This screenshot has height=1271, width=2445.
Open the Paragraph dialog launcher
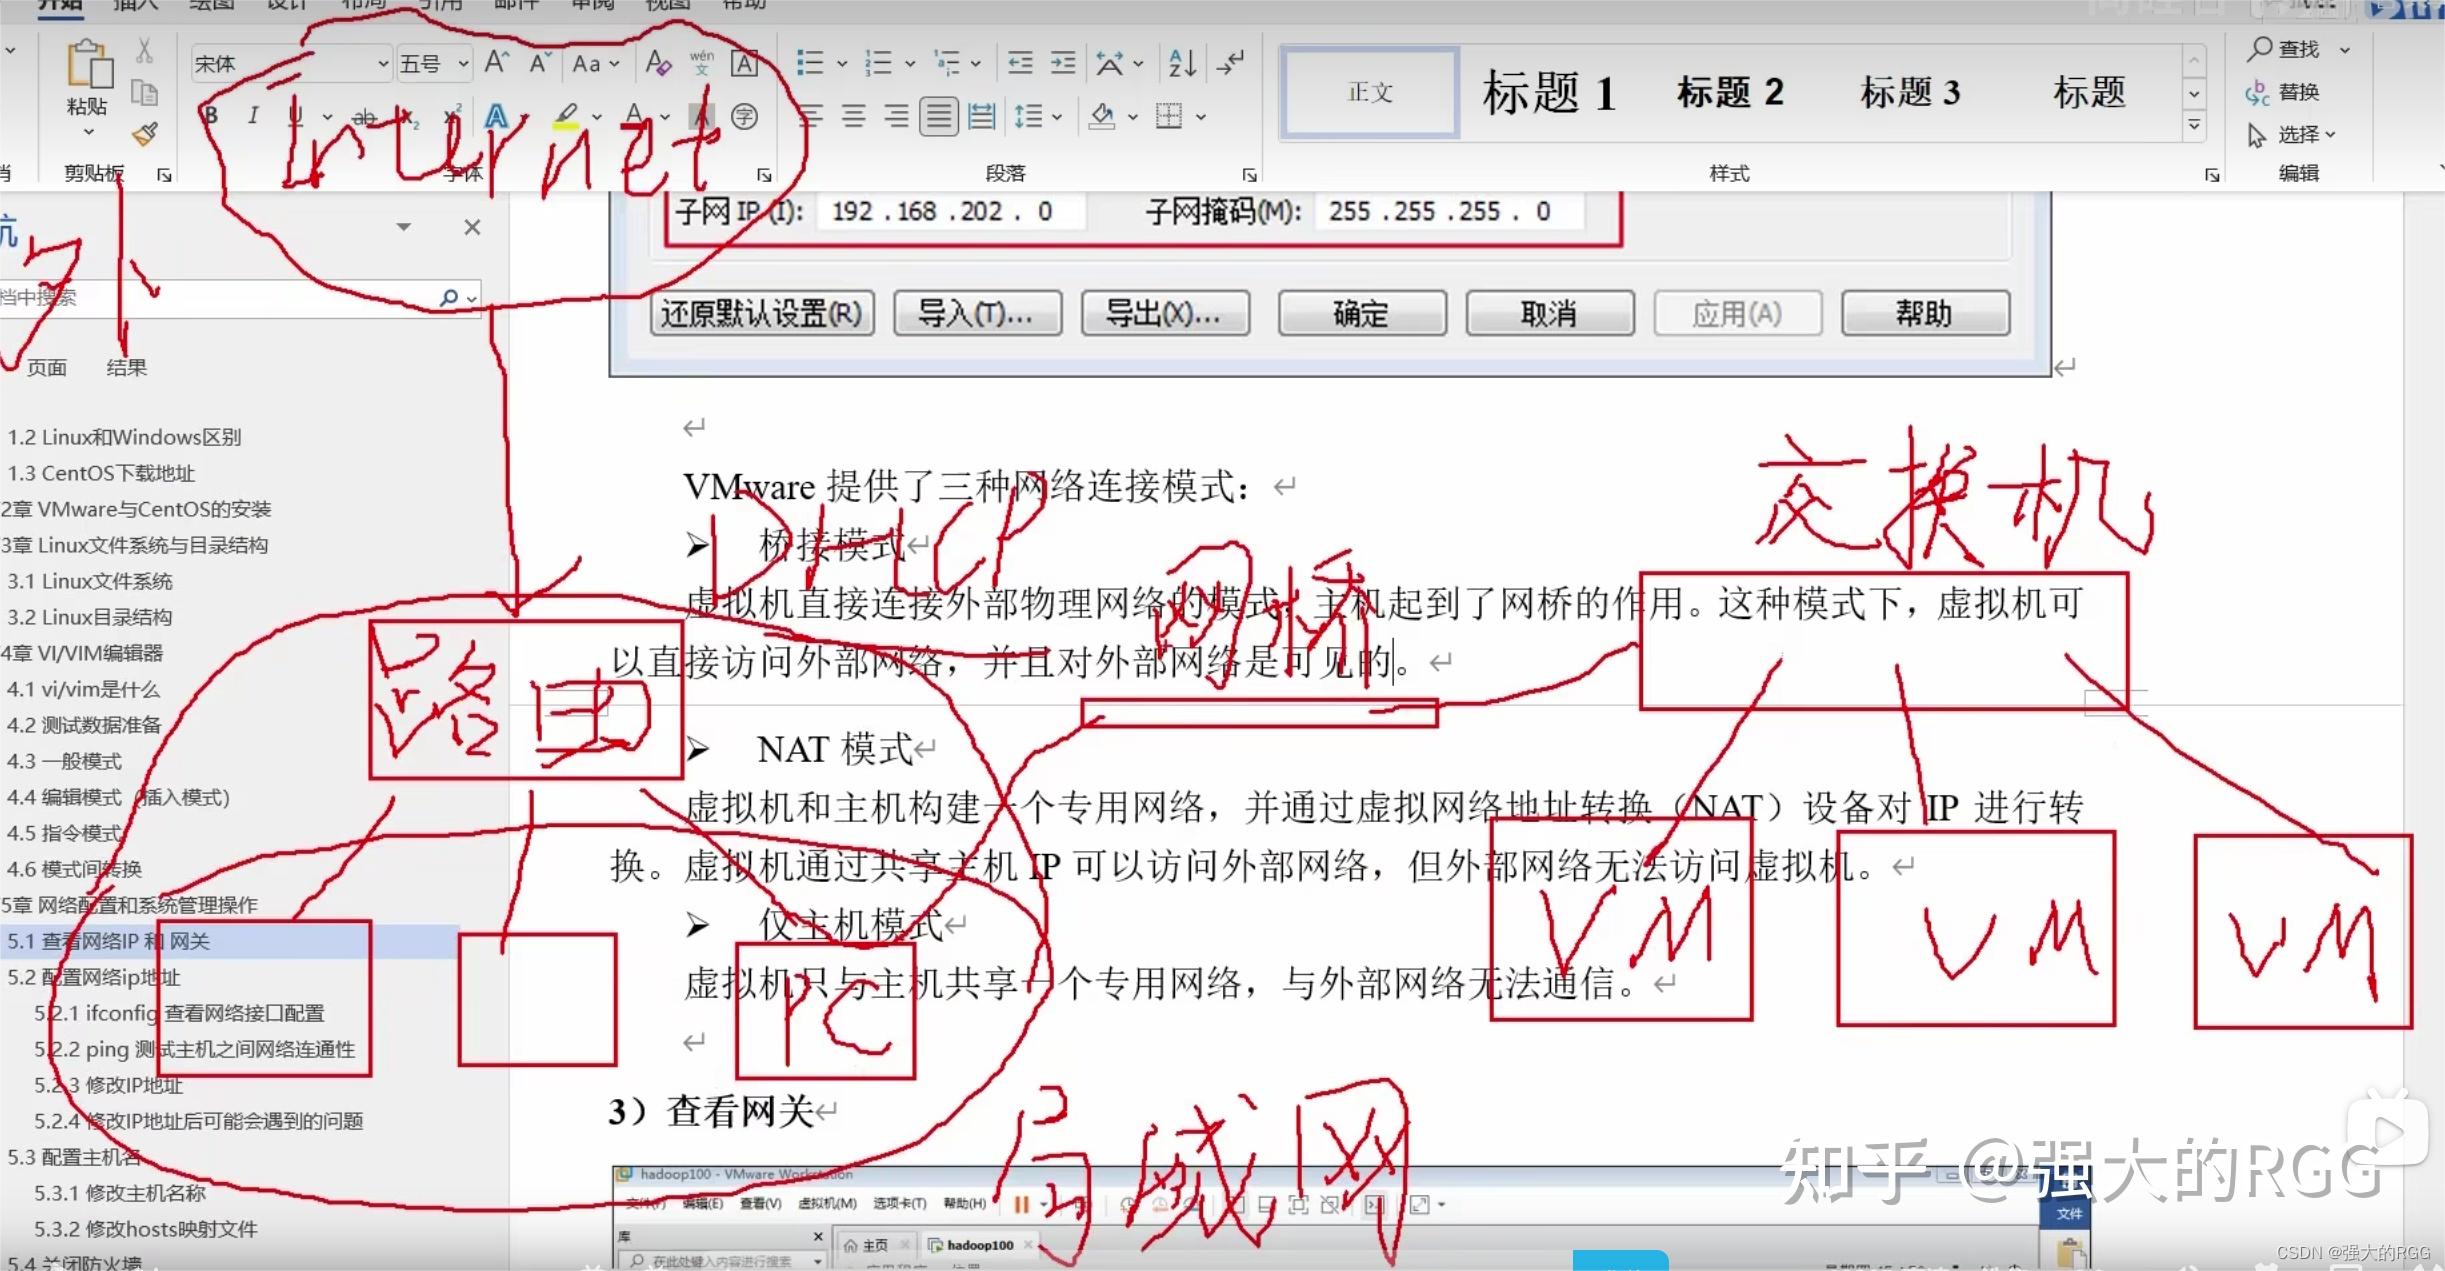click(x=1249, y=175)
